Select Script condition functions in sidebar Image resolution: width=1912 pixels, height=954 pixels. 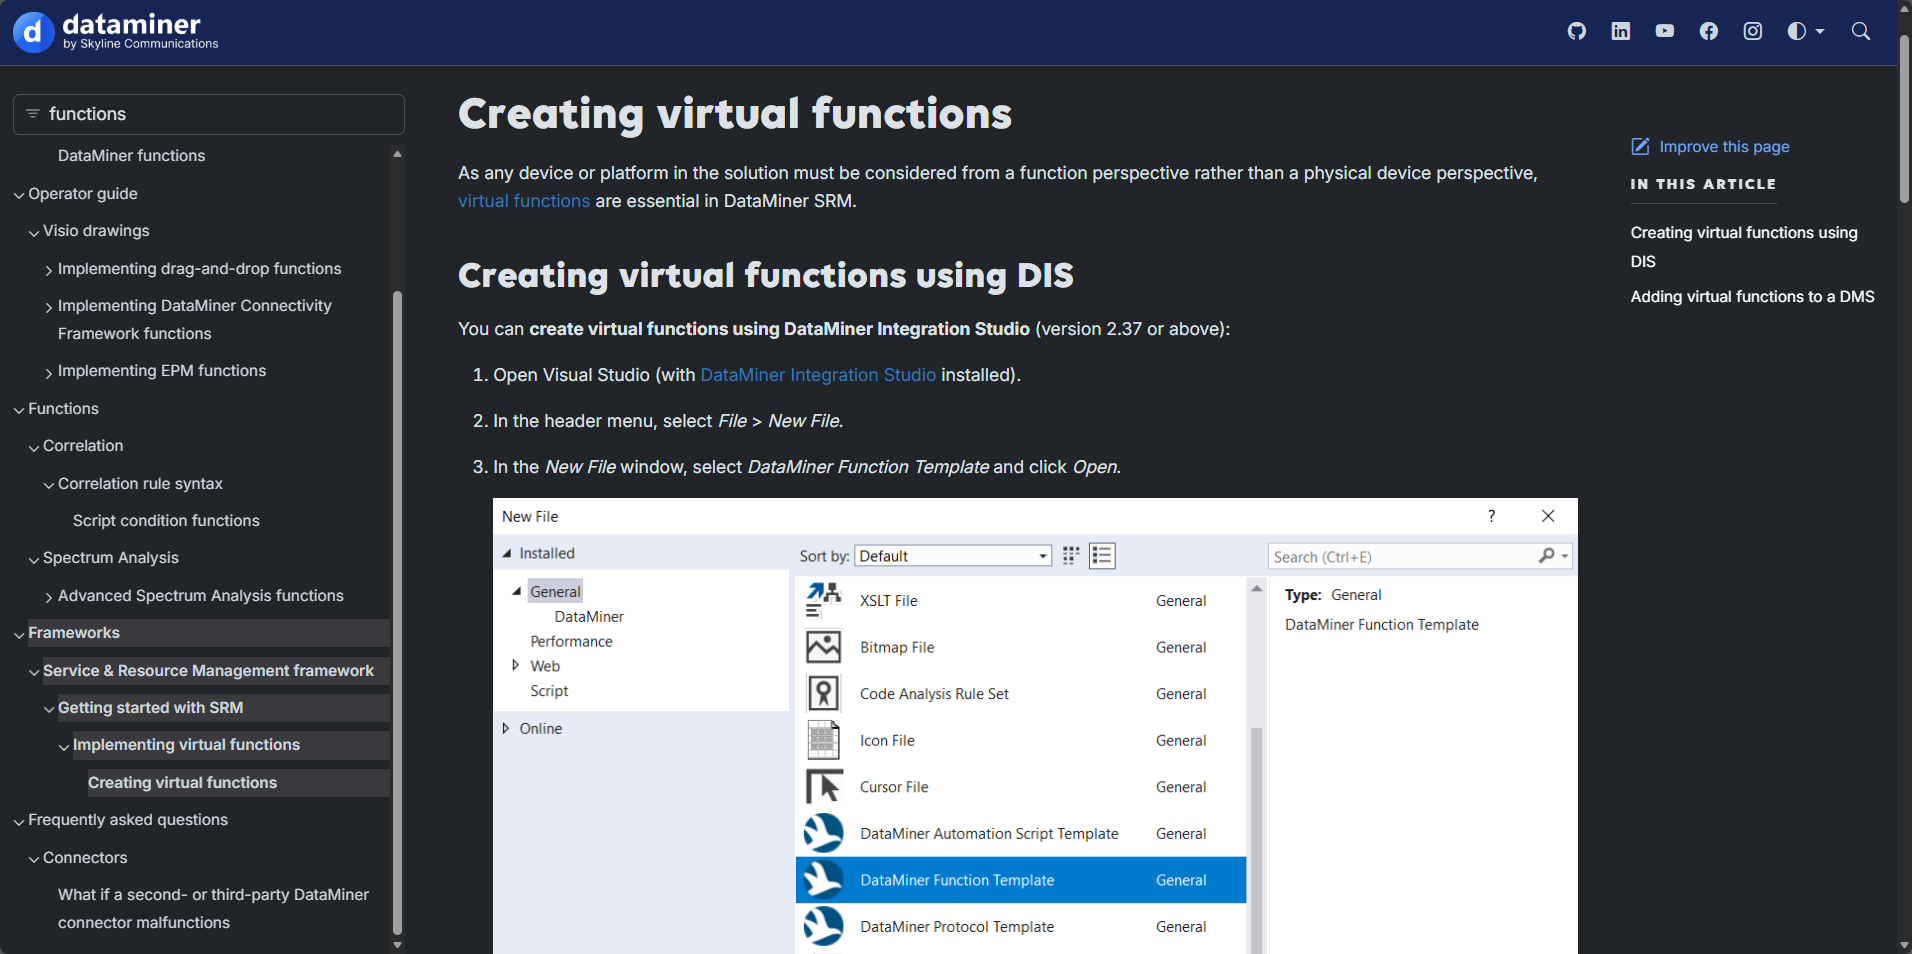166,521
